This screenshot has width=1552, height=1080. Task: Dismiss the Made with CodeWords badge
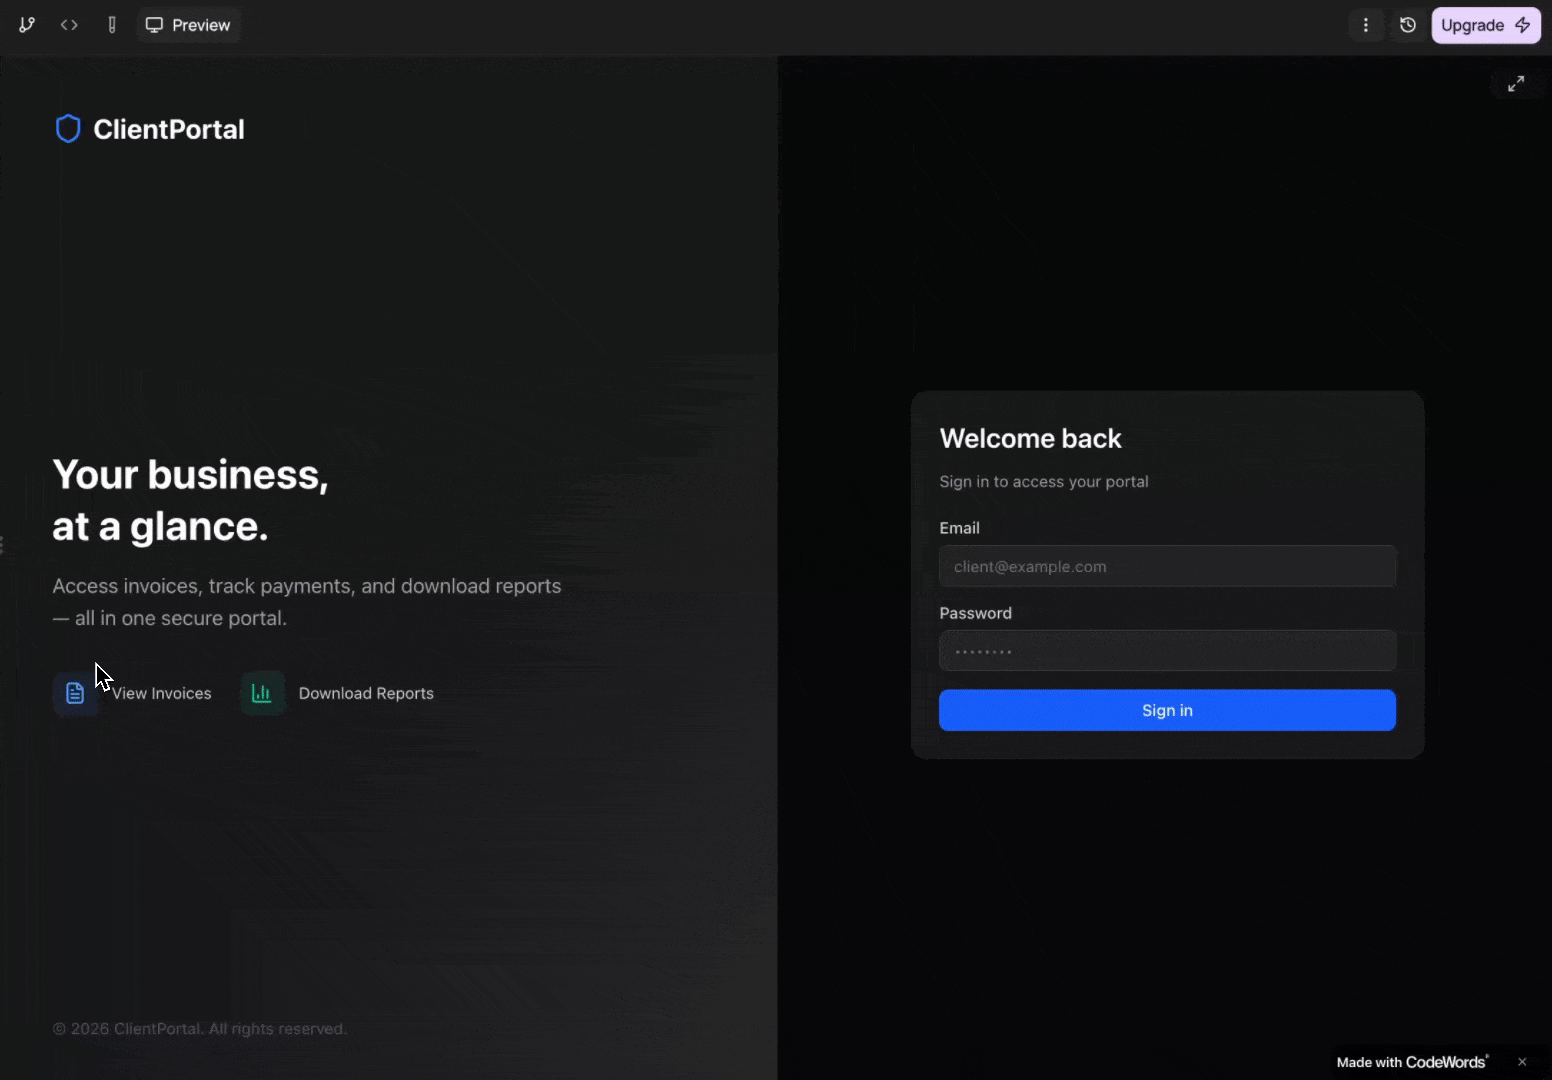coord(1522,1062)
